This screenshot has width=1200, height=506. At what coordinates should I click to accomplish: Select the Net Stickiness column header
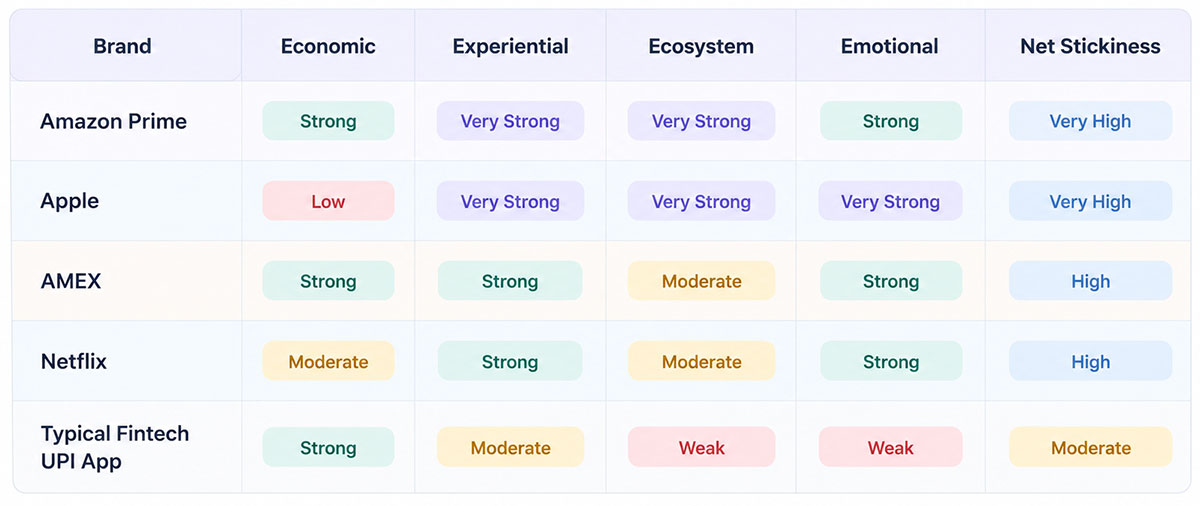(1090, 46)
